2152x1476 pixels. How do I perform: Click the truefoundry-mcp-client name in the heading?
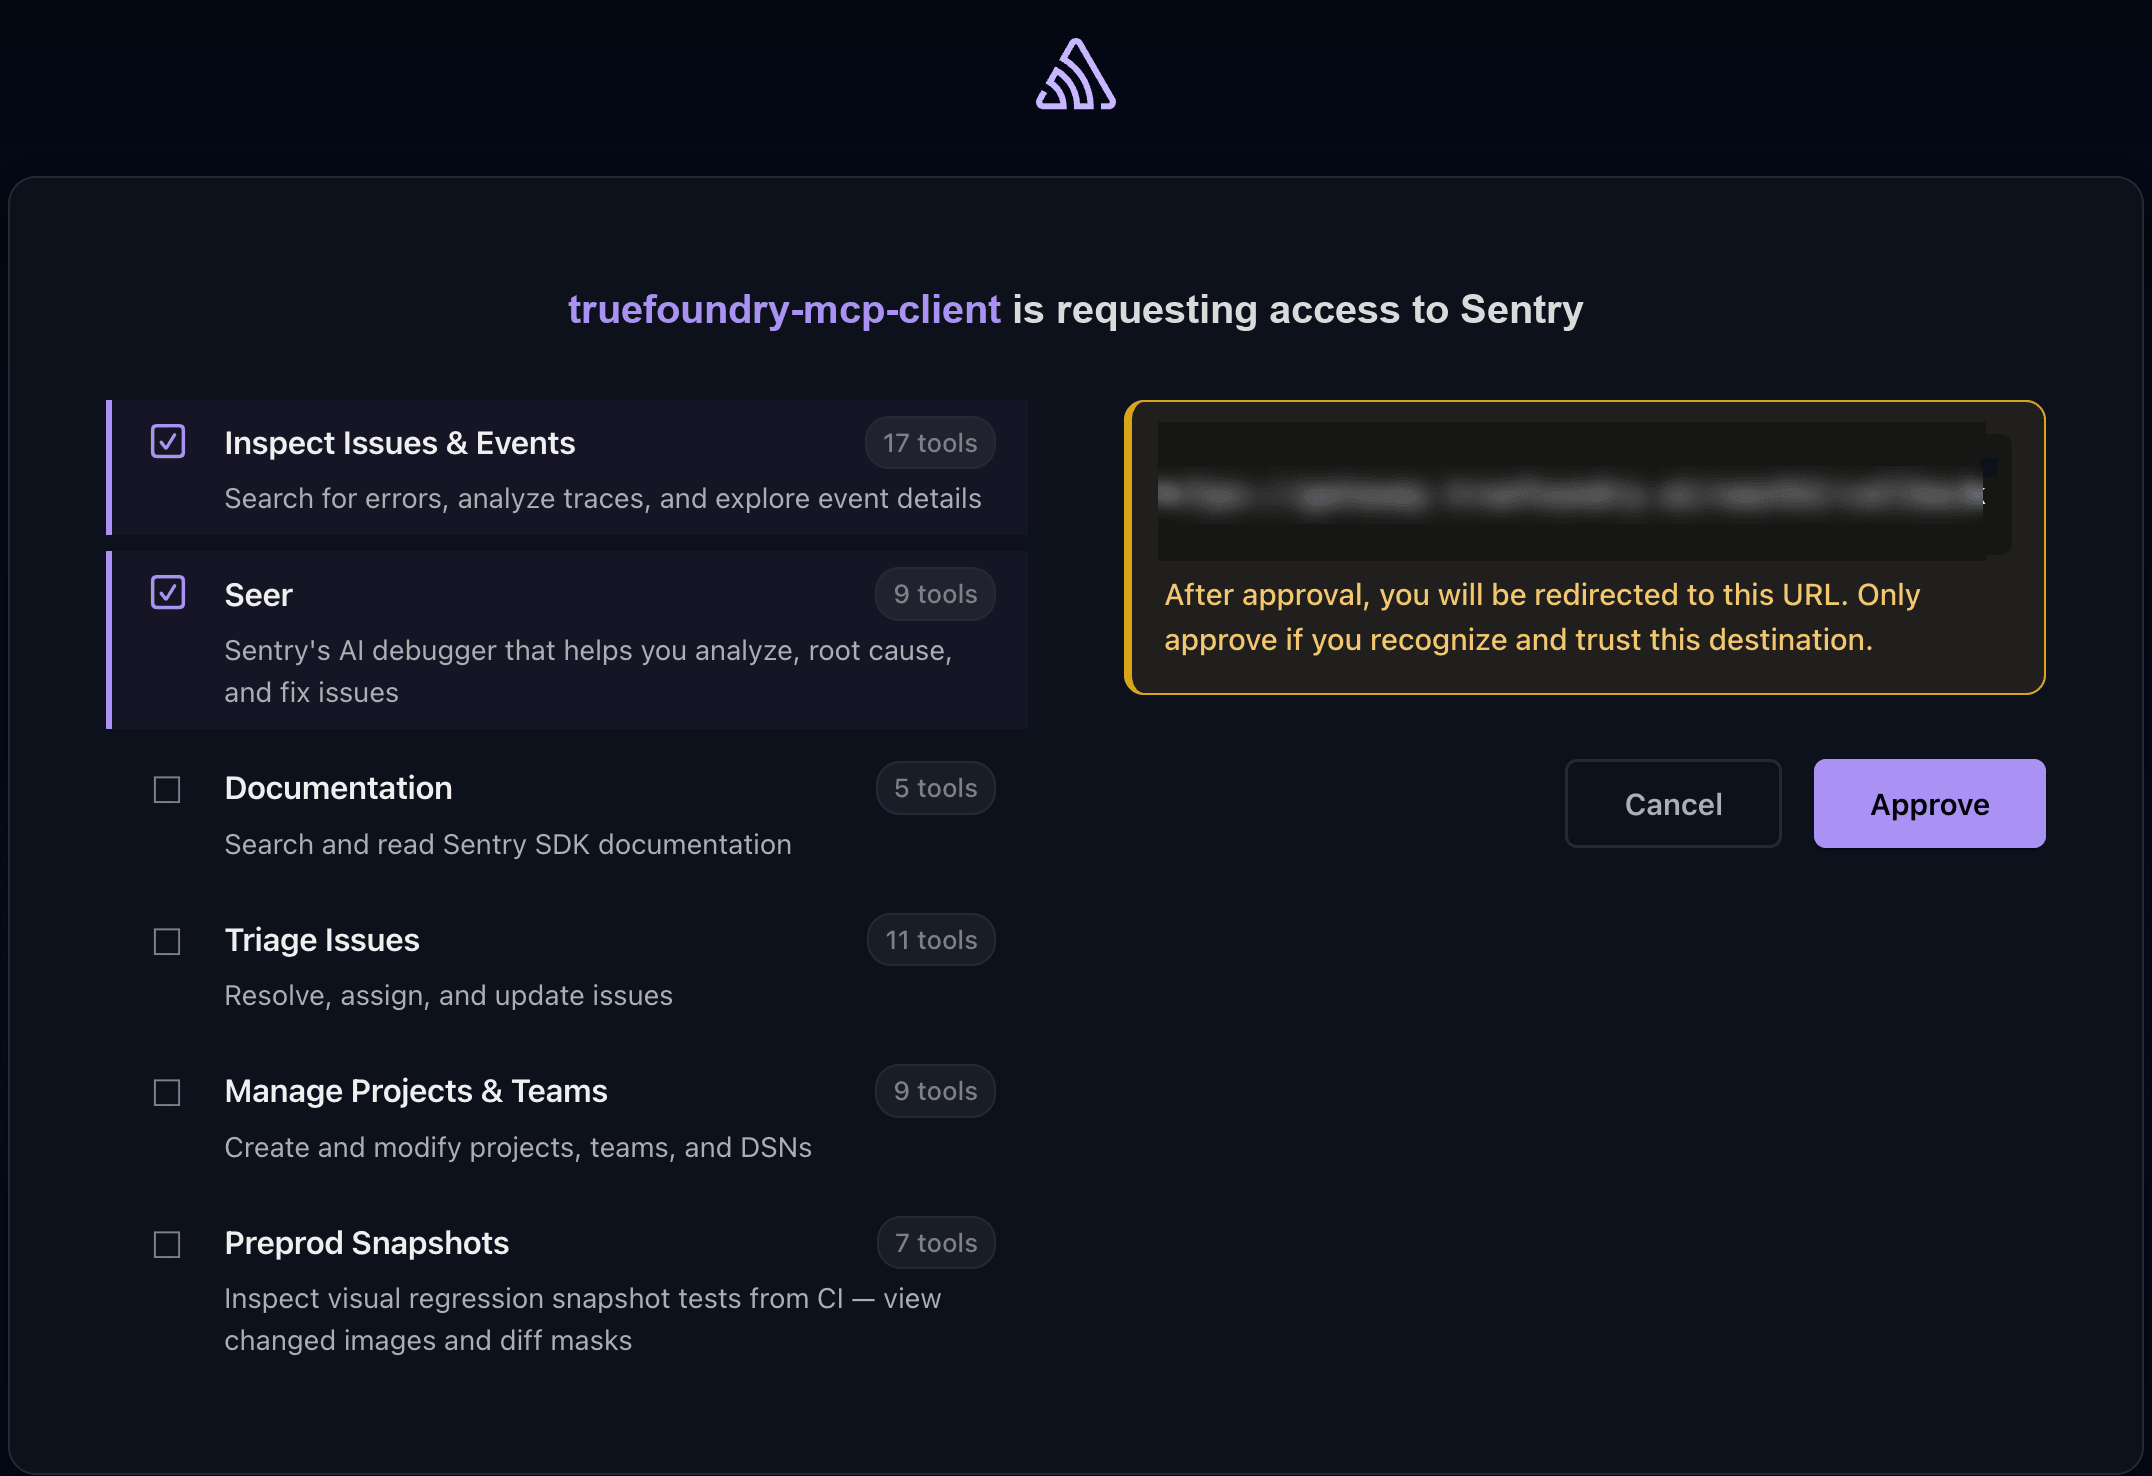784,310
